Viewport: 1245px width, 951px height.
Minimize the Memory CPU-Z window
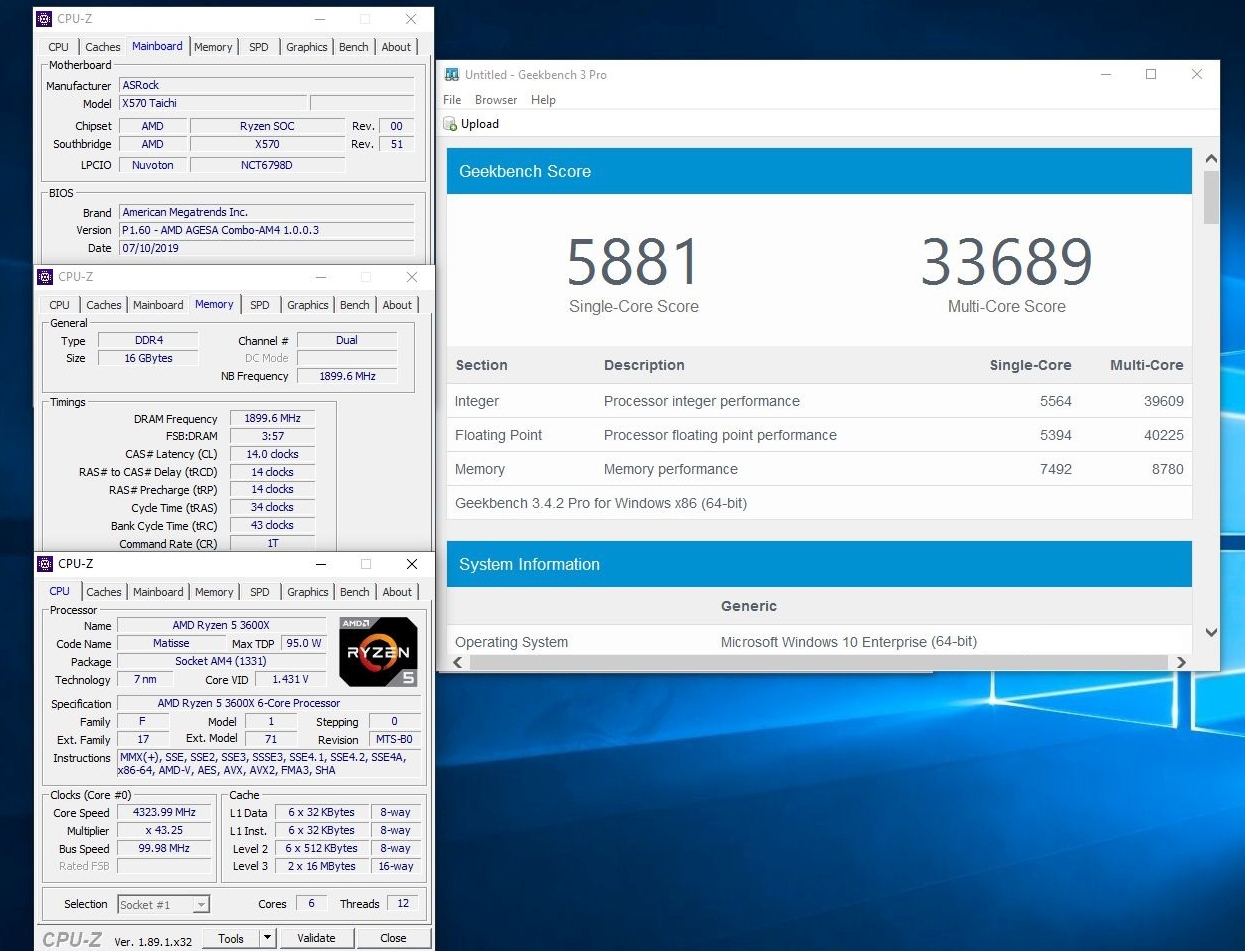[320, 277]
